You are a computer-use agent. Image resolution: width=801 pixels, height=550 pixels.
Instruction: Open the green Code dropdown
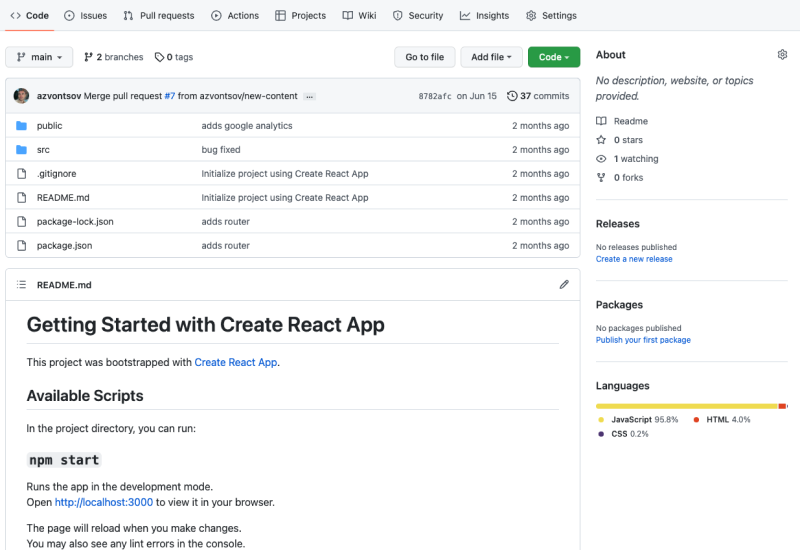pos(554,57)
